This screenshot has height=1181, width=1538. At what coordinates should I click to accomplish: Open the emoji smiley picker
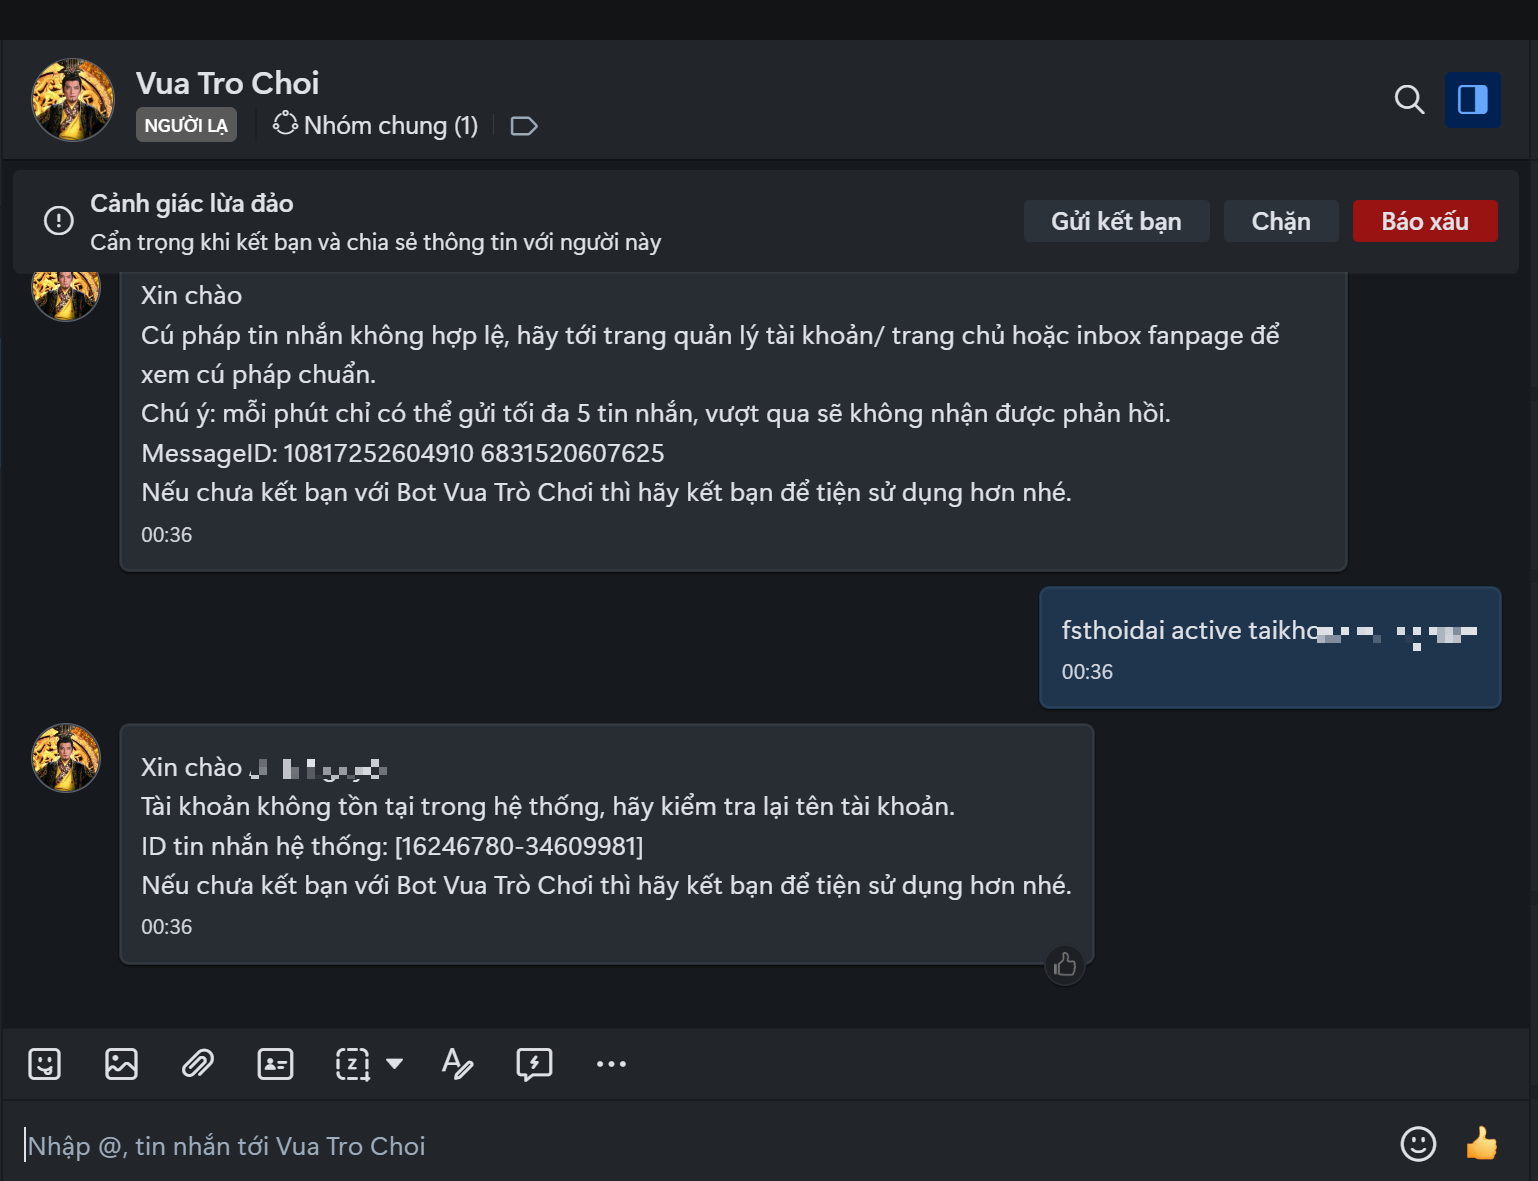click(1418, 1144)
